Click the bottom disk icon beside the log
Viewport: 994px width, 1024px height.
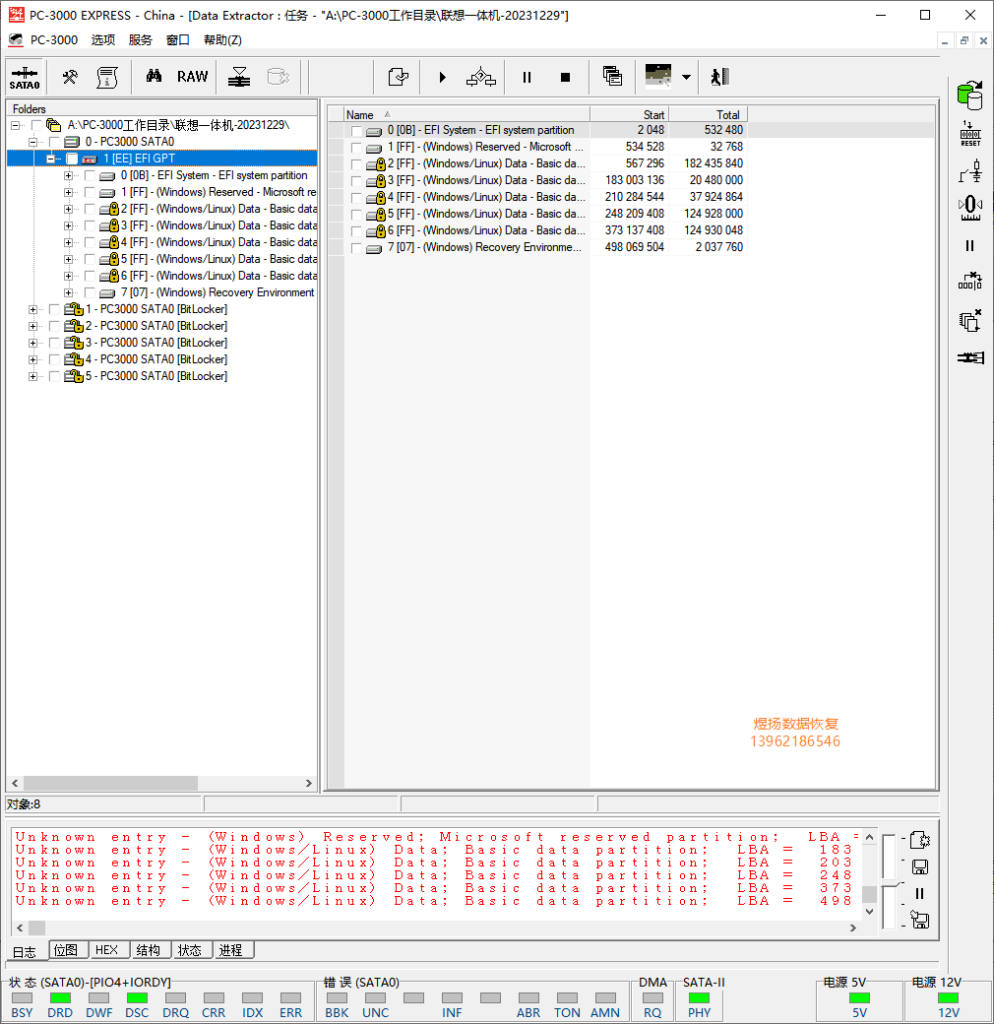(920, 920)
